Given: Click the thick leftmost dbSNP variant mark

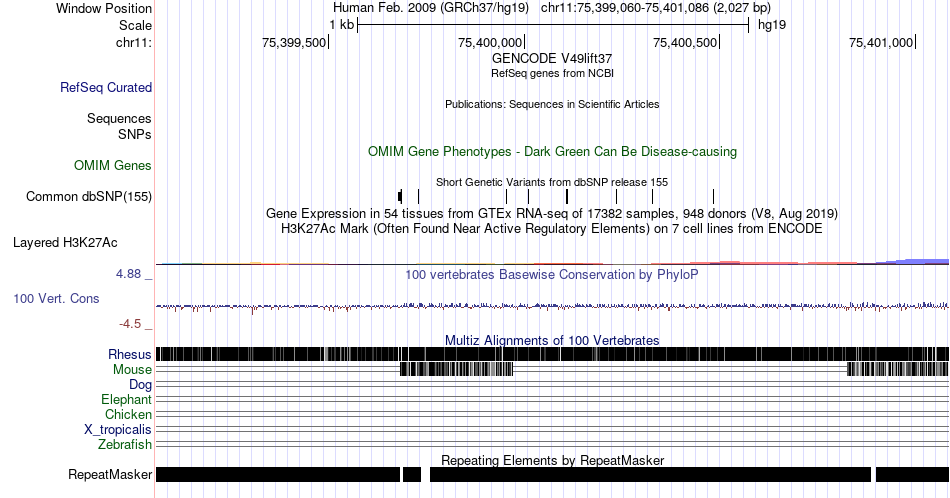Looking at the screenshot, I should pos(400,196).
